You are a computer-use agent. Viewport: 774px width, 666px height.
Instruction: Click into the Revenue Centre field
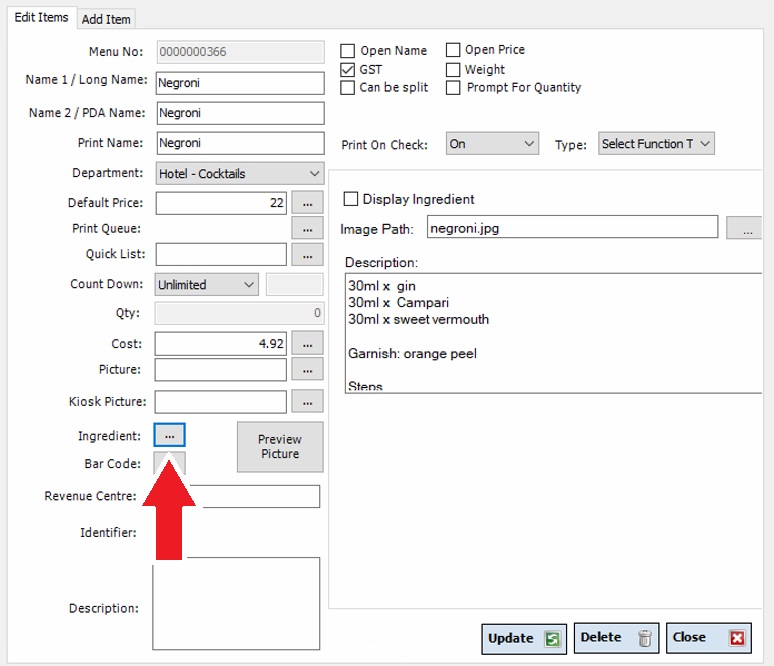pyautogui.click(x=252, y=497)
